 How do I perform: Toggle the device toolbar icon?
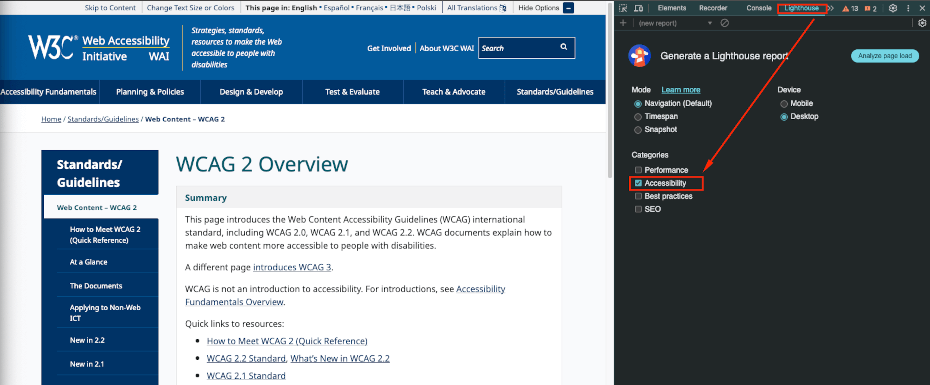[x=639, y=8]
